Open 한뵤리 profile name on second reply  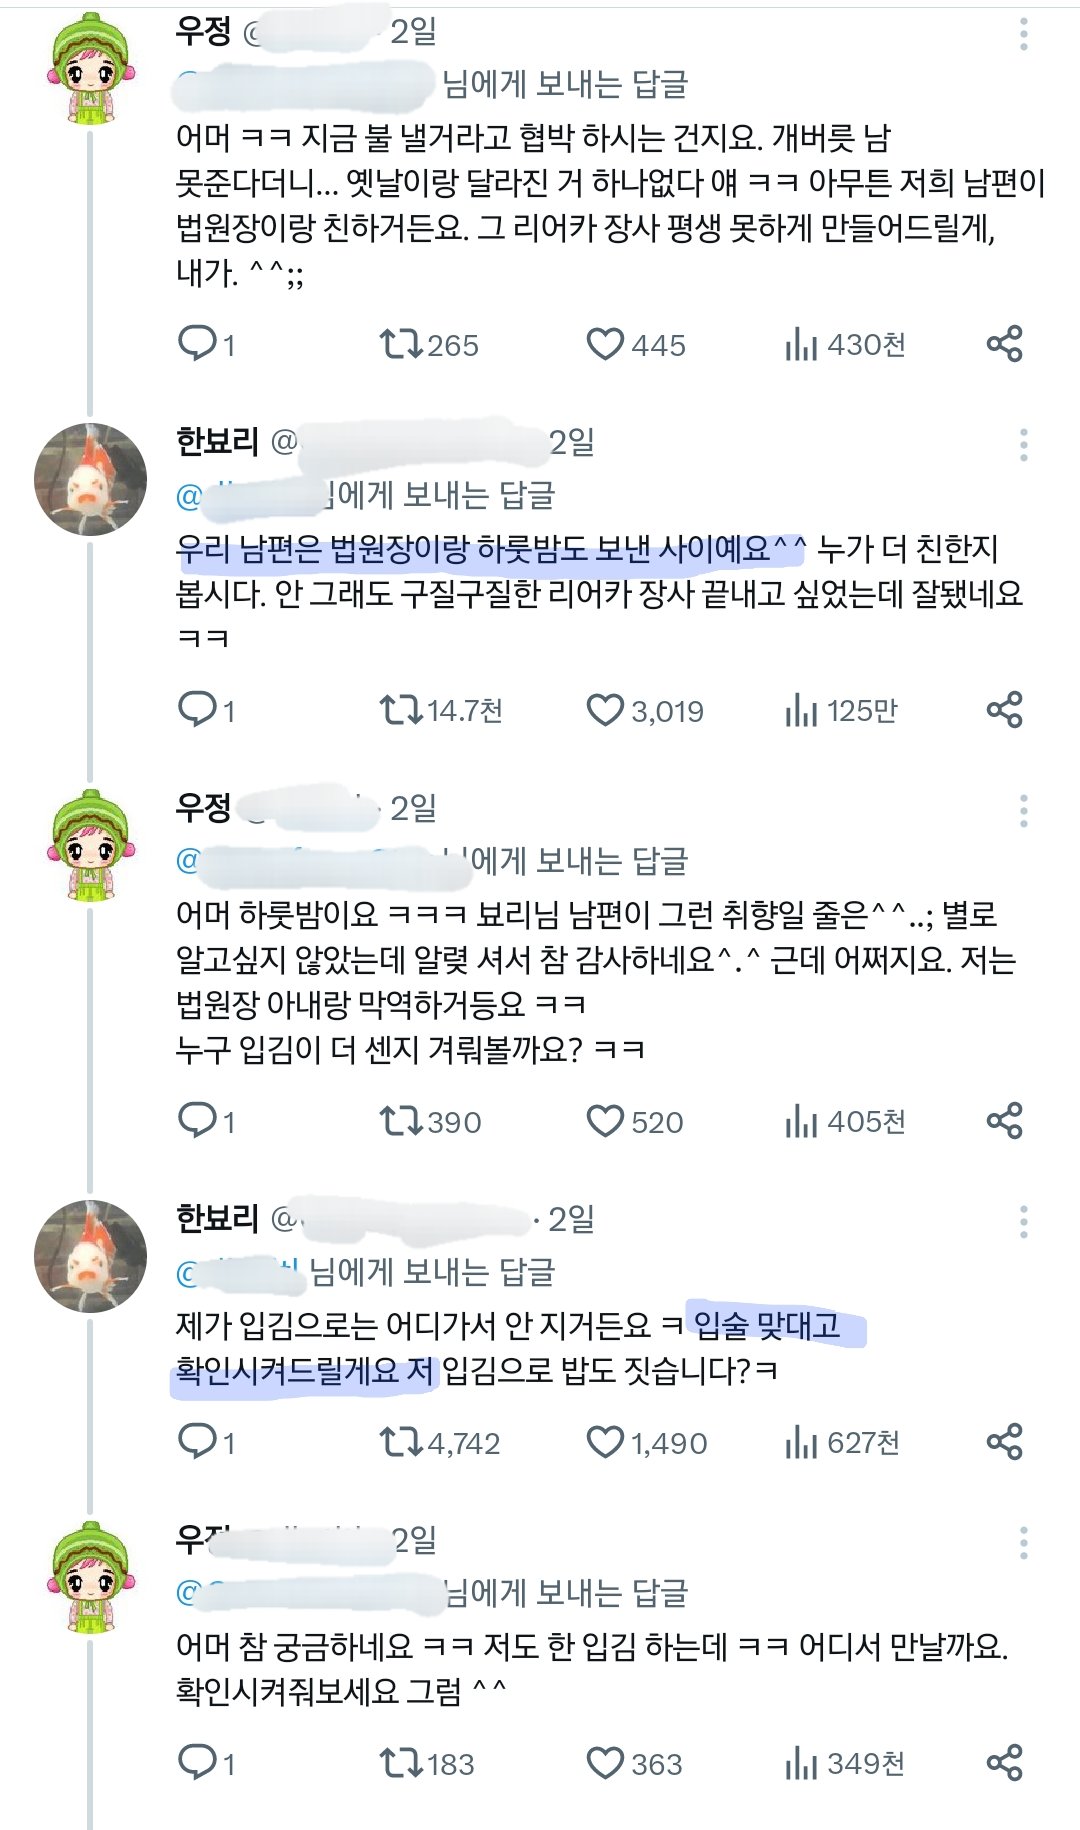click(x=217, y=1218)
